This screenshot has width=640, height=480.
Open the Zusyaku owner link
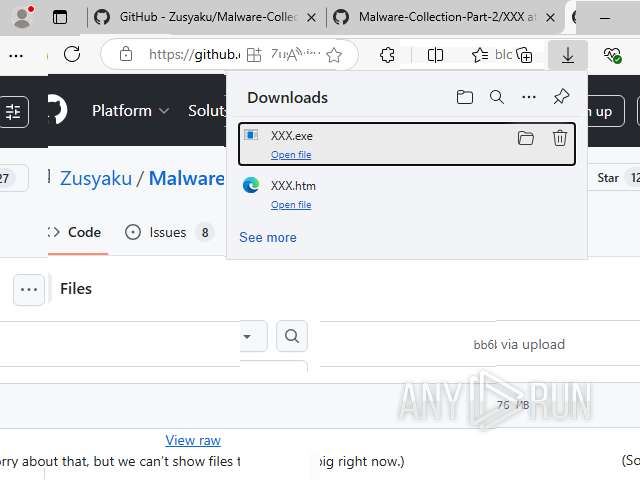pos(96,178)
